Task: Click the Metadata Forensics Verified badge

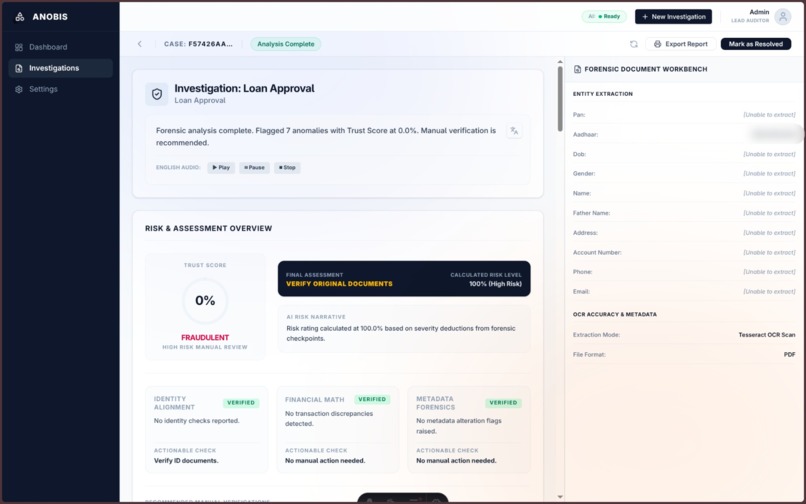Action: point(503,403)
